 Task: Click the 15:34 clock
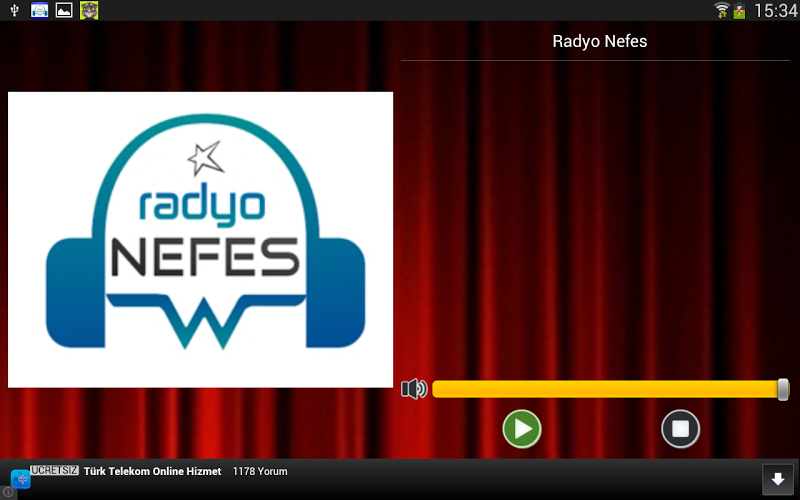[775, 11]
